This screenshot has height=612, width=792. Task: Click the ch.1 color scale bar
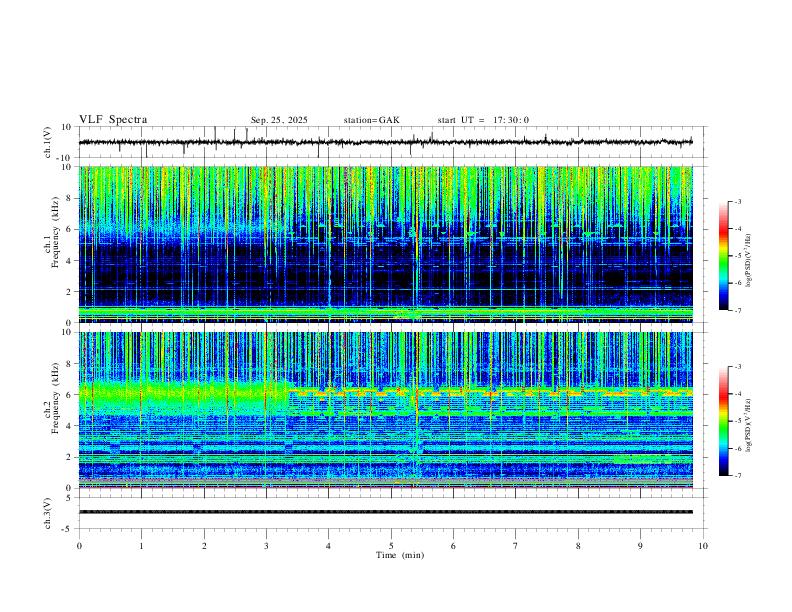tap(723, 256)
